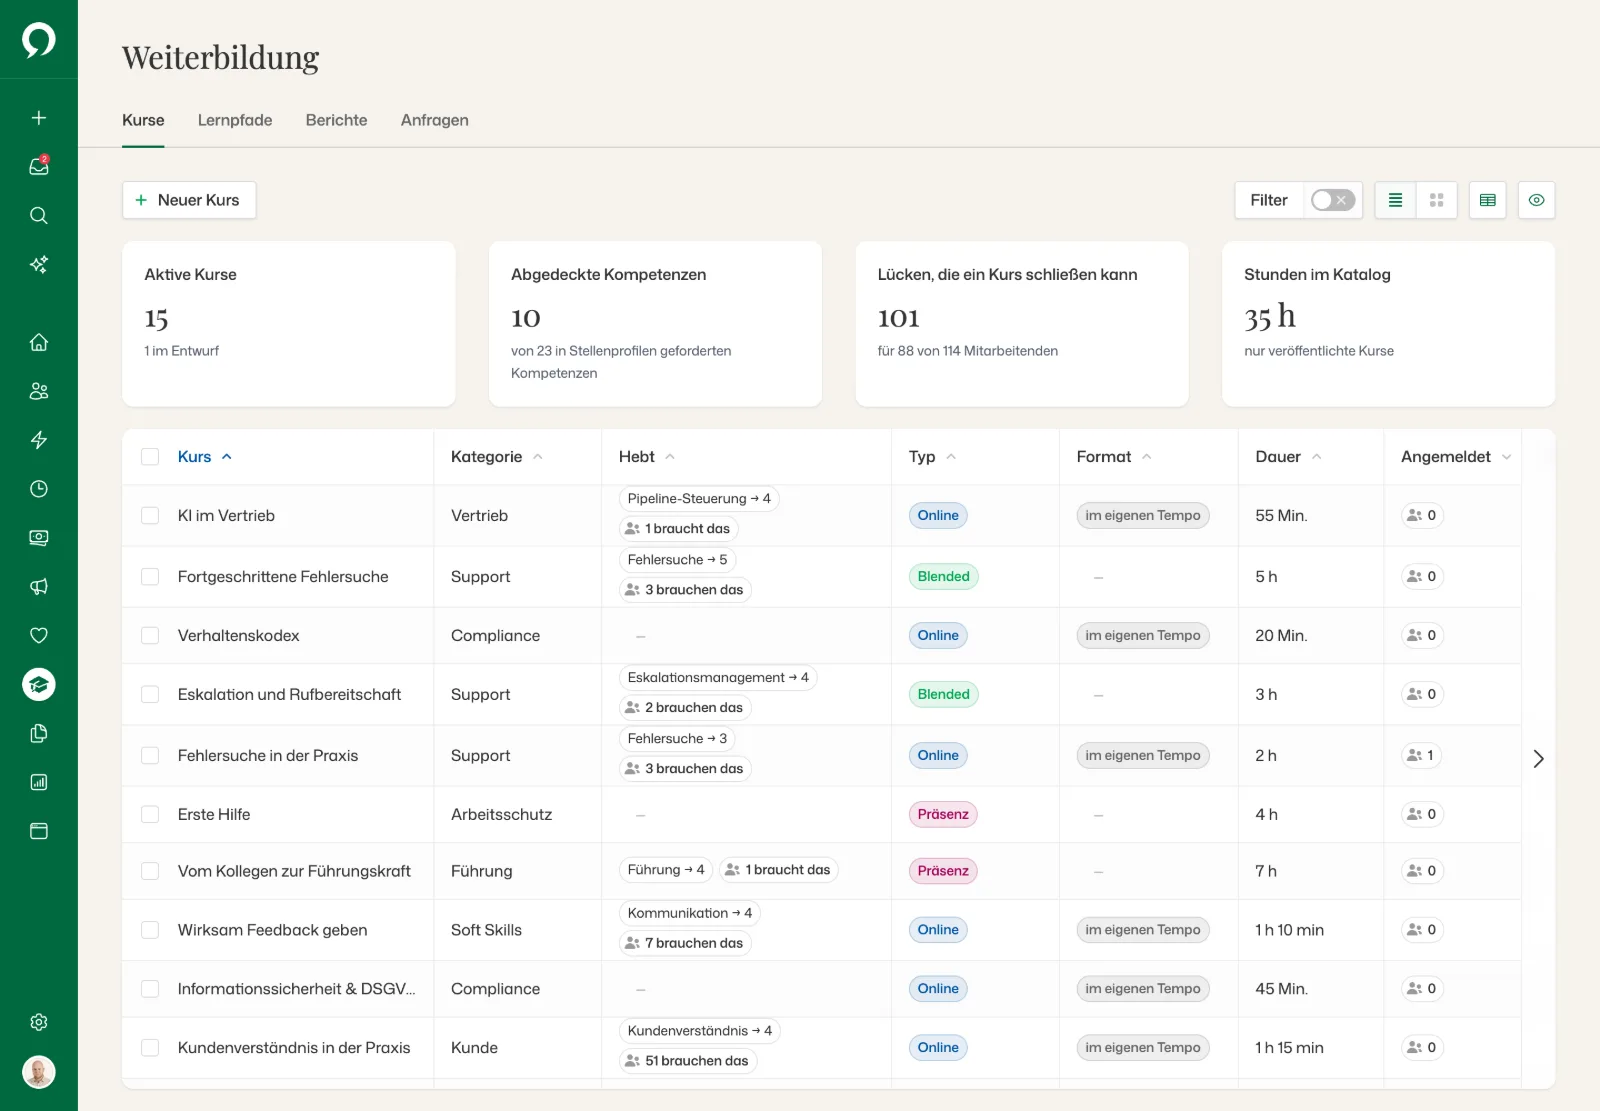The height and width of the screenshot is (1111, 1600).
Task: Open the clock time-tracking sidebar icon
Action: pos(39,489)
